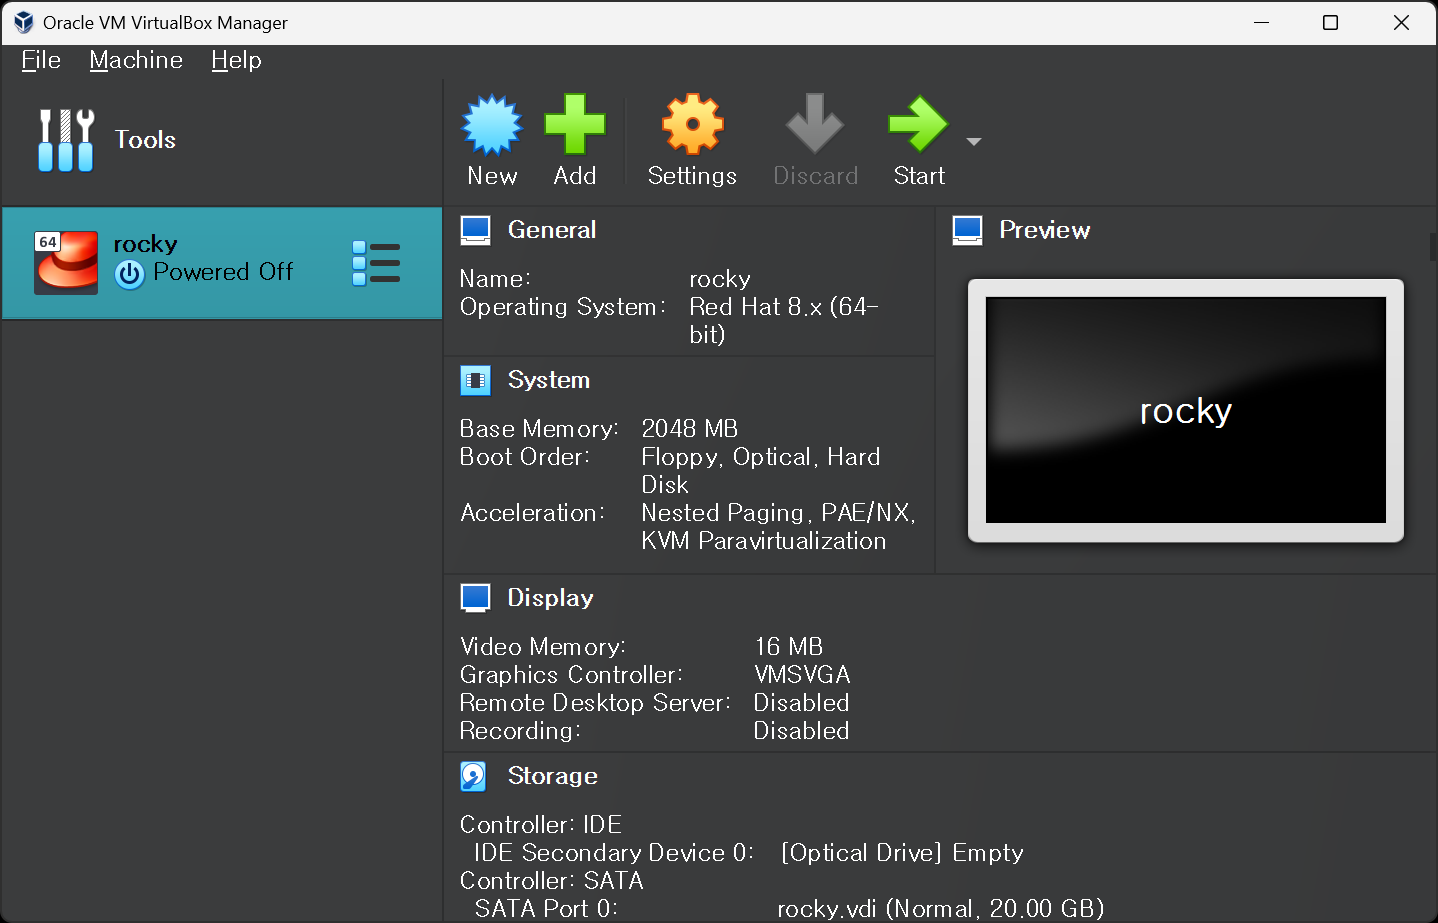Click the greyed Discard arrow icon

[x=815, y=124]
